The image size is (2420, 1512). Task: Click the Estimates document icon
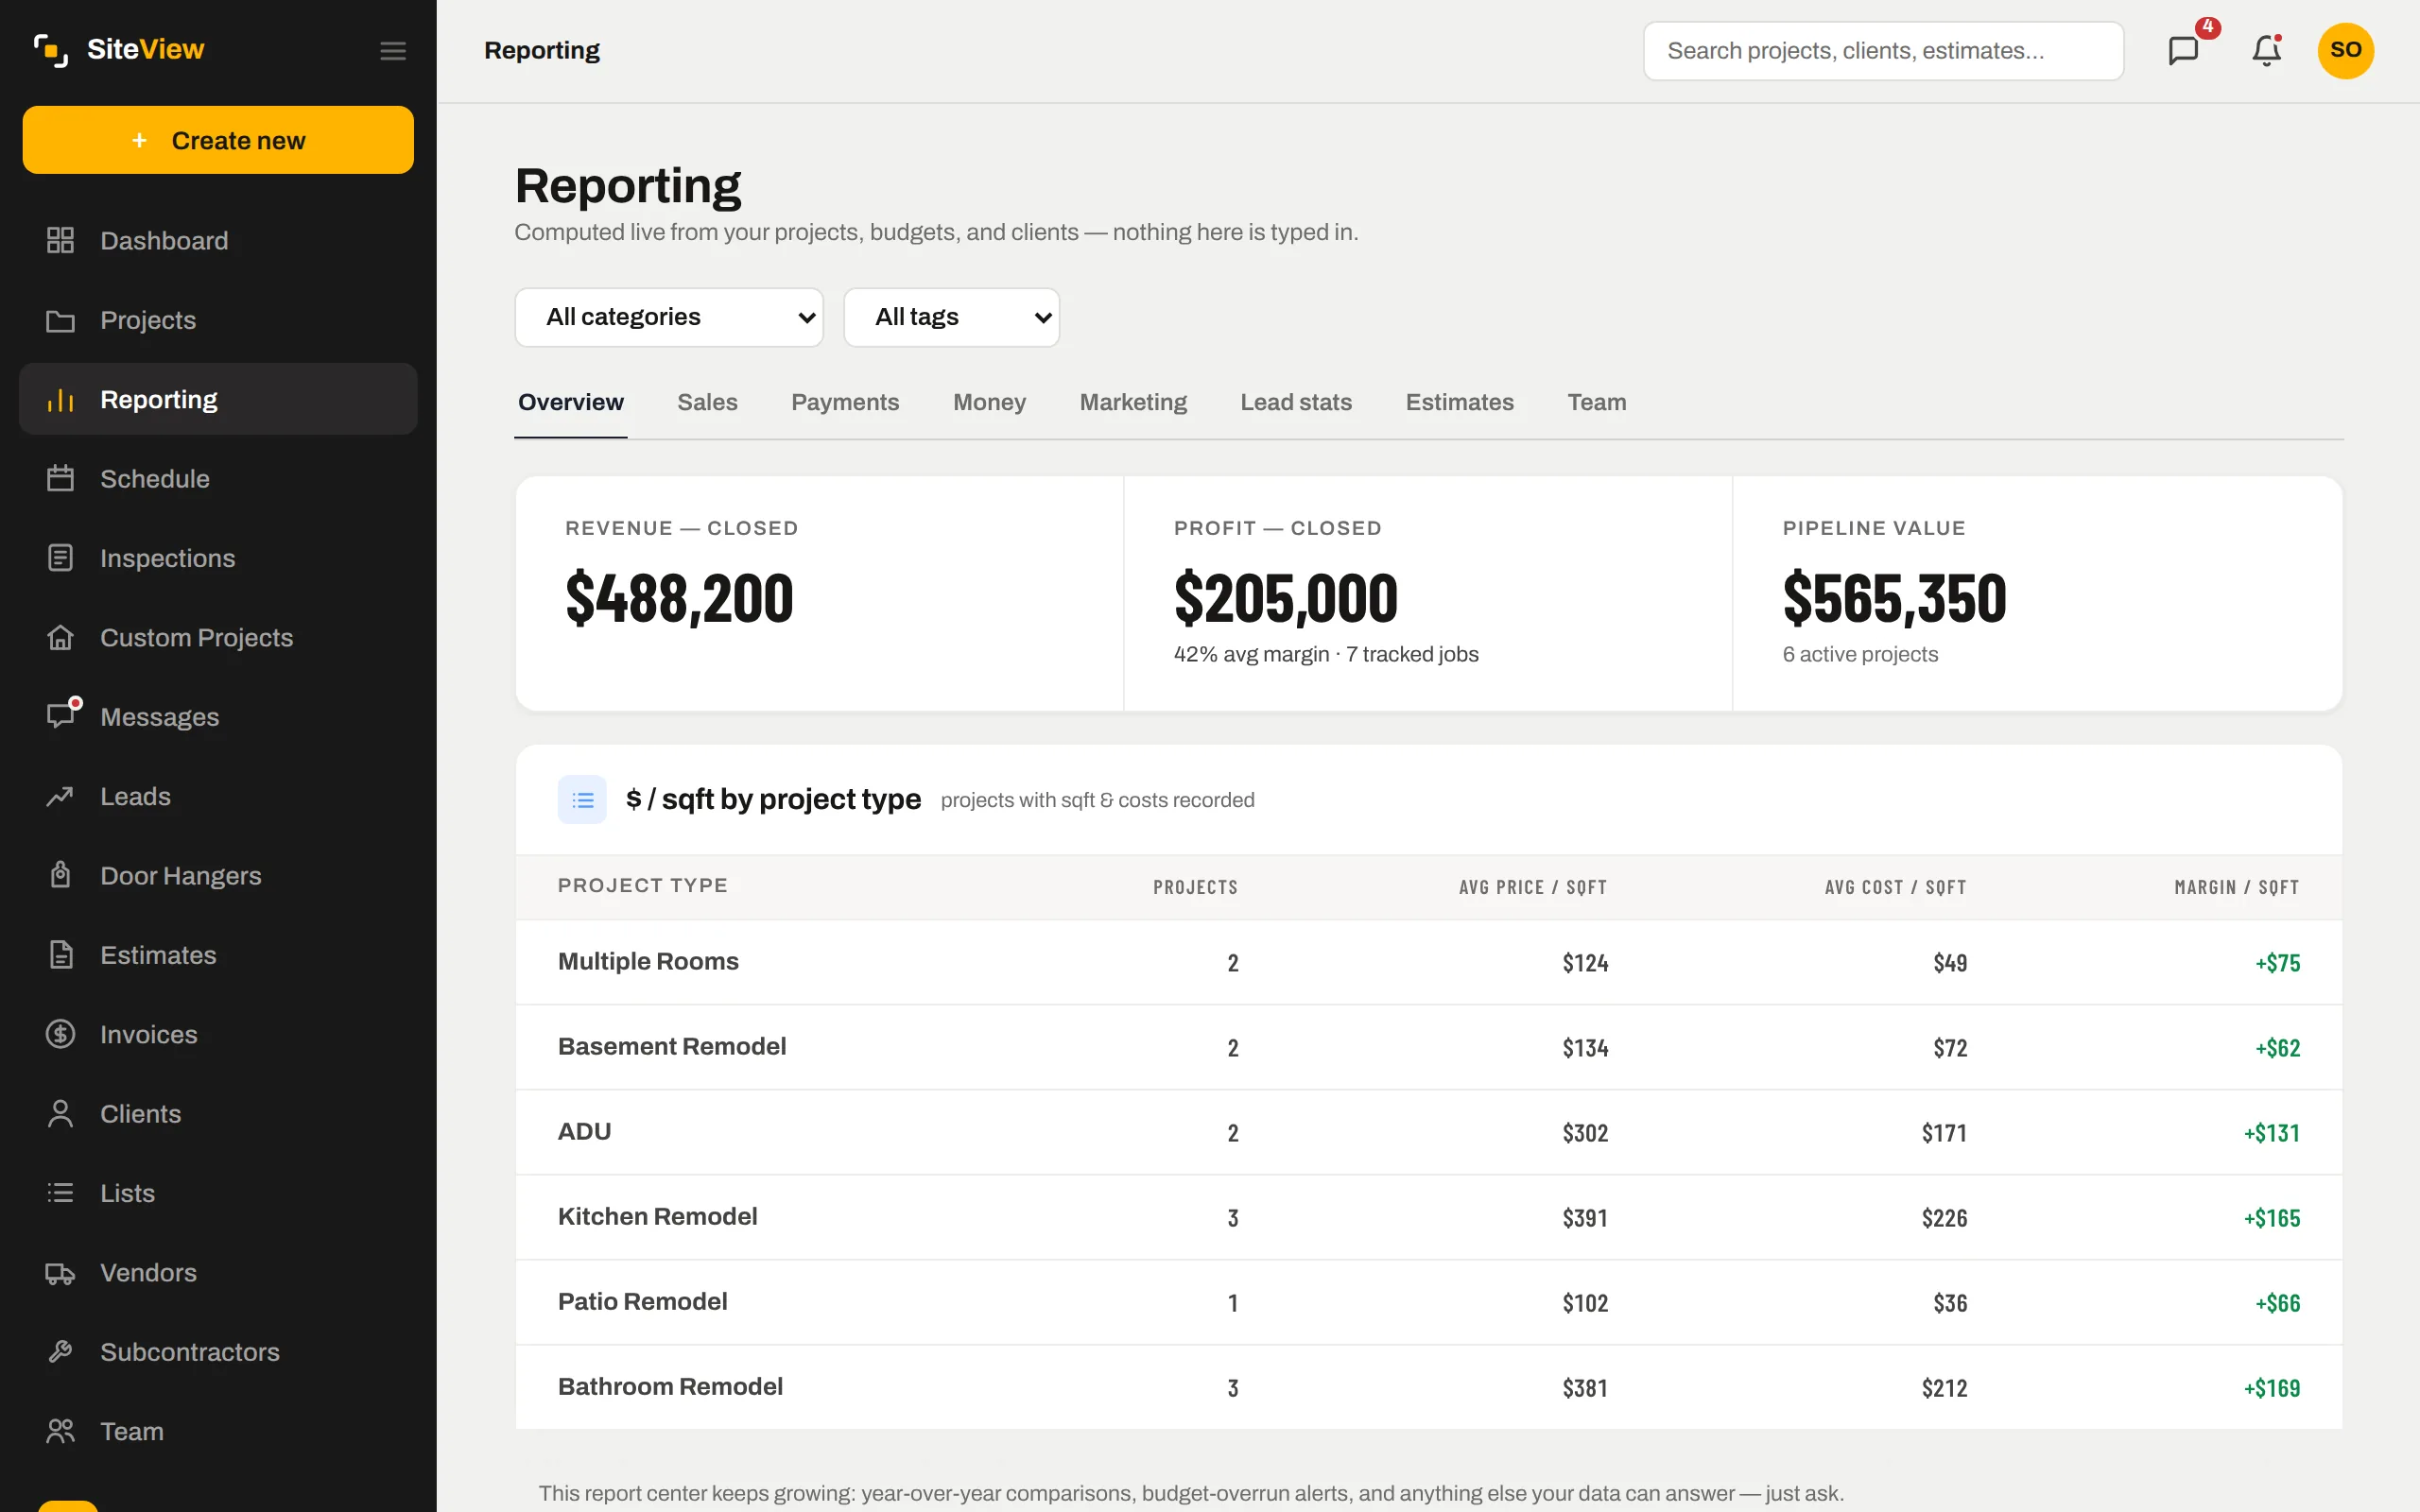click(60, 955)
